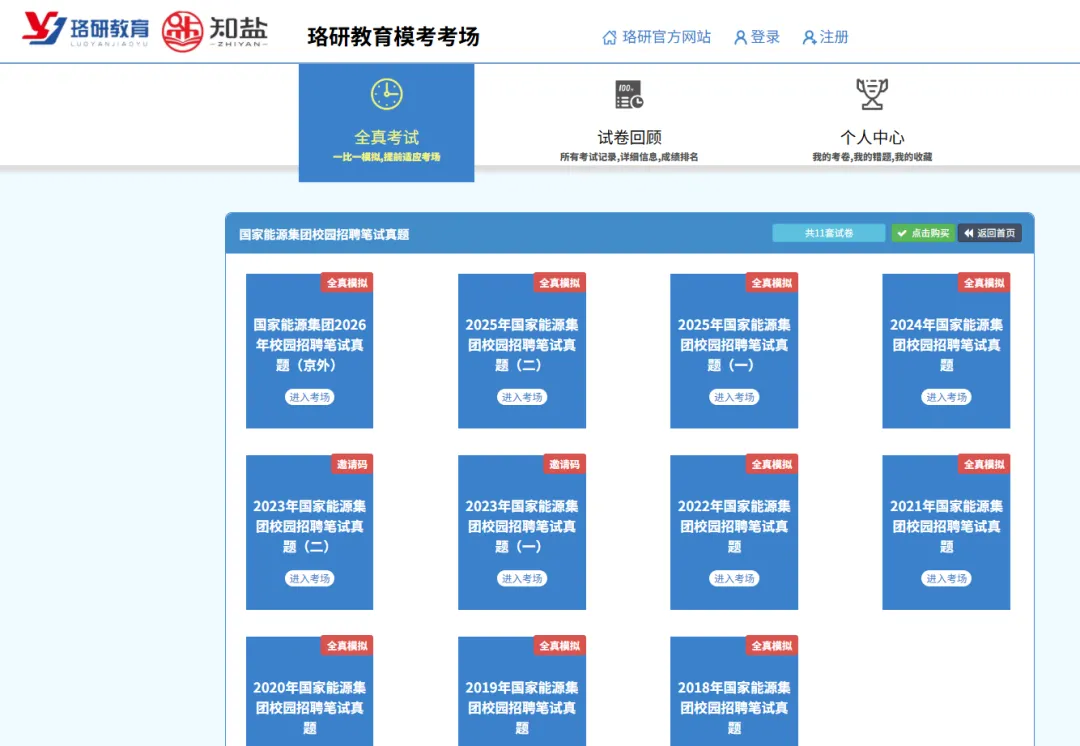Click the title text 2022年国家能源集团校园招聘笔试真题
This screenshot has height=746, width=1080.
click(734, 526)
